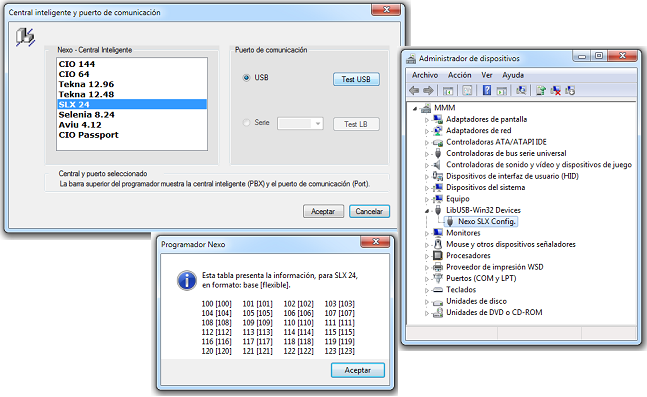Select CIO 64 in central list

coord(132,74)
